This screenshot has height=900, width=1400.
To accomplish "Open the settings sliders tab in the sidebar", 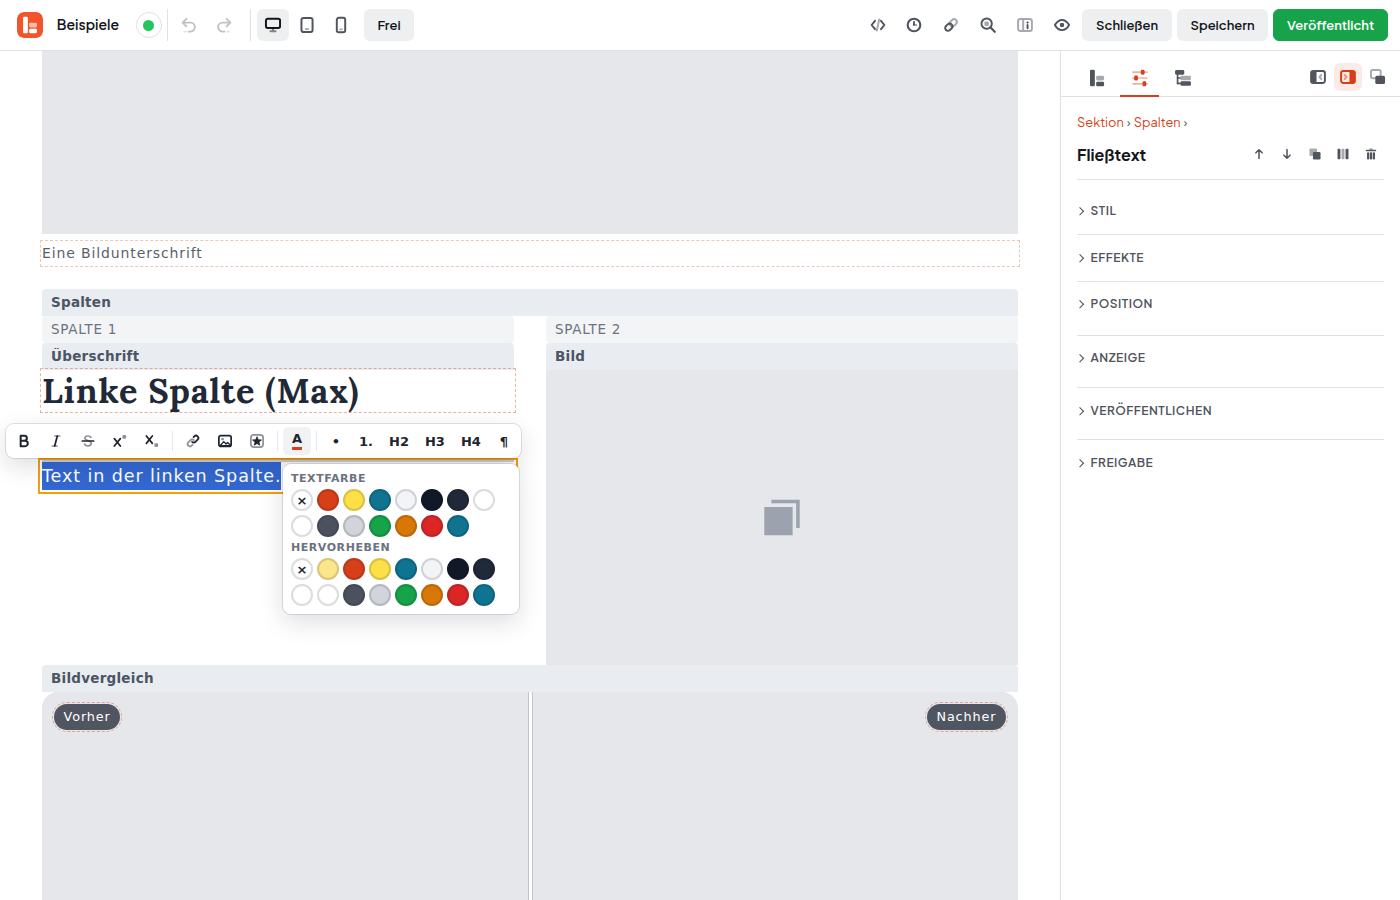I will coord(1139,78).
